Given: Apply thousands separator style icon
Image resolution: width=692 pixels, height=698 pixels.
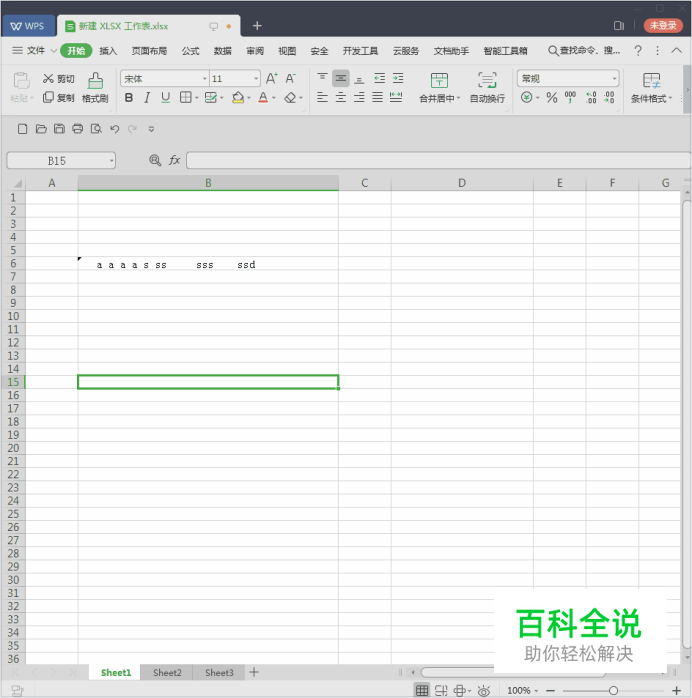Looking at the screenshot, I should 570,97.
